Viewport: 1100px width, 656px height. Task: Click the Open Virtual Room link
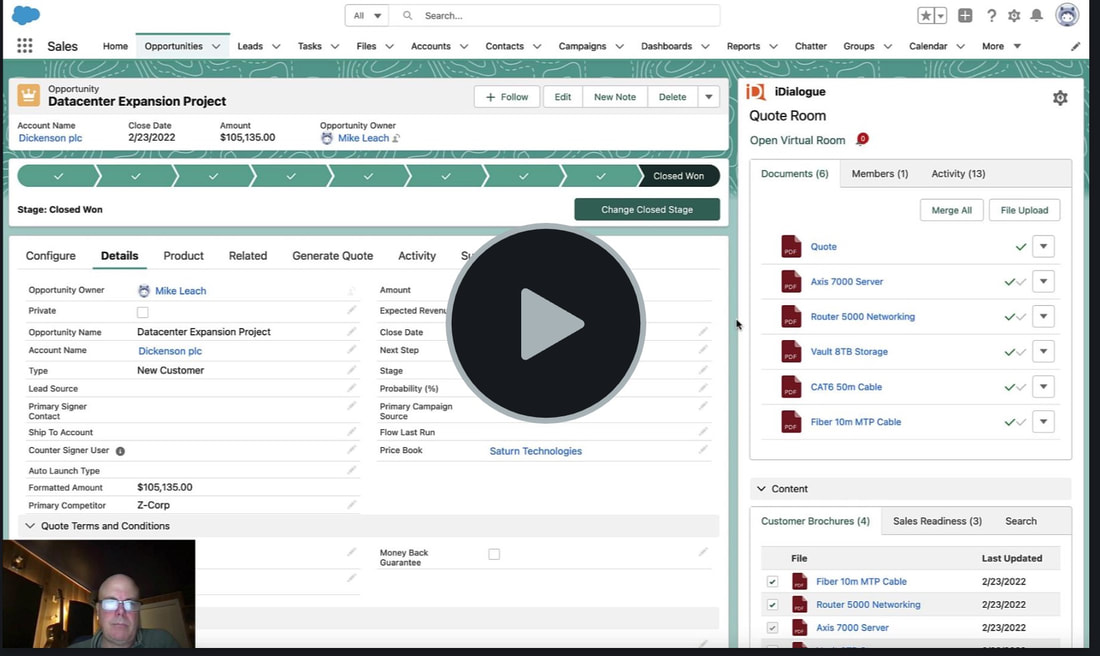coord(797,140)
